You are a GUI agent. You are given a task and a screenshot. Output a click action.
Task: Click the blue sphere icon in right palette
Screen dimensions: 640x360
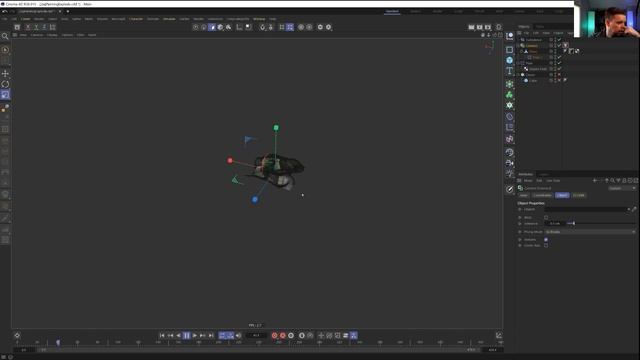[x=509, y=60]
